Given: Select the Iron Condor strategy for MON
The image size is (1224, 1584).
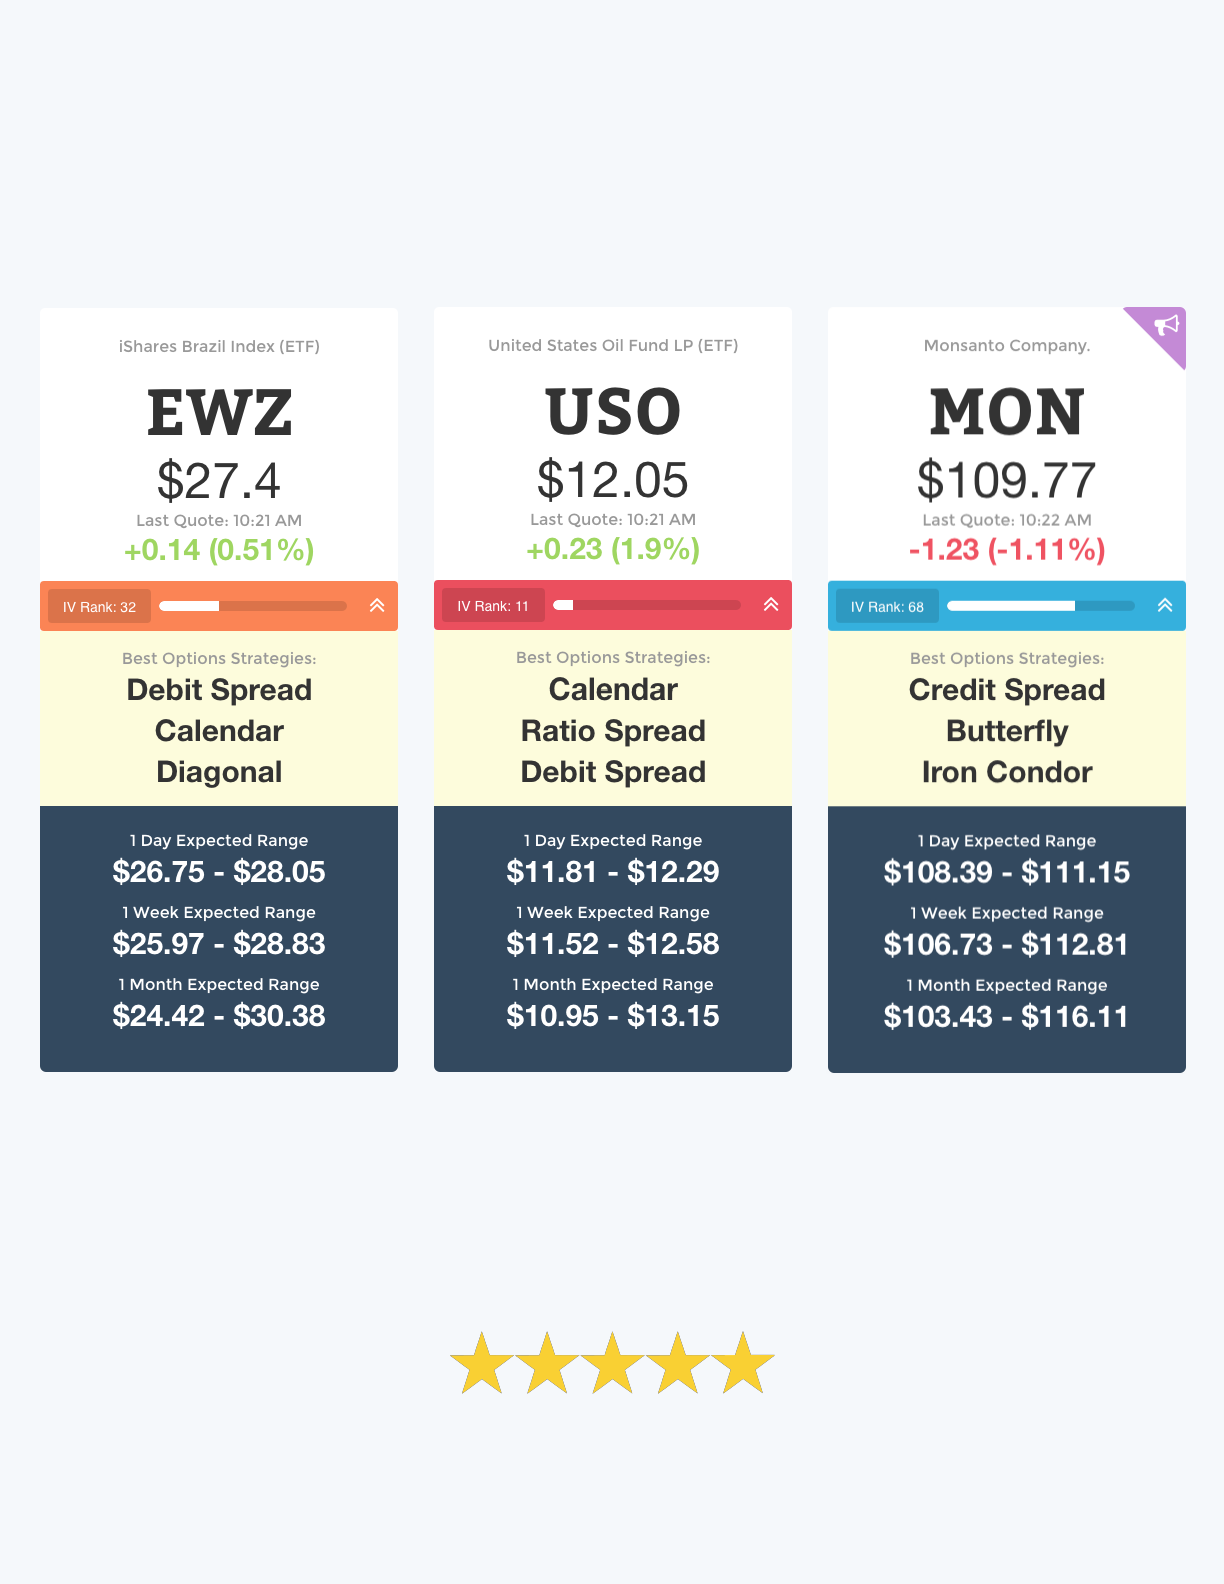Looking at the screenshot, I should [1007, 772].
